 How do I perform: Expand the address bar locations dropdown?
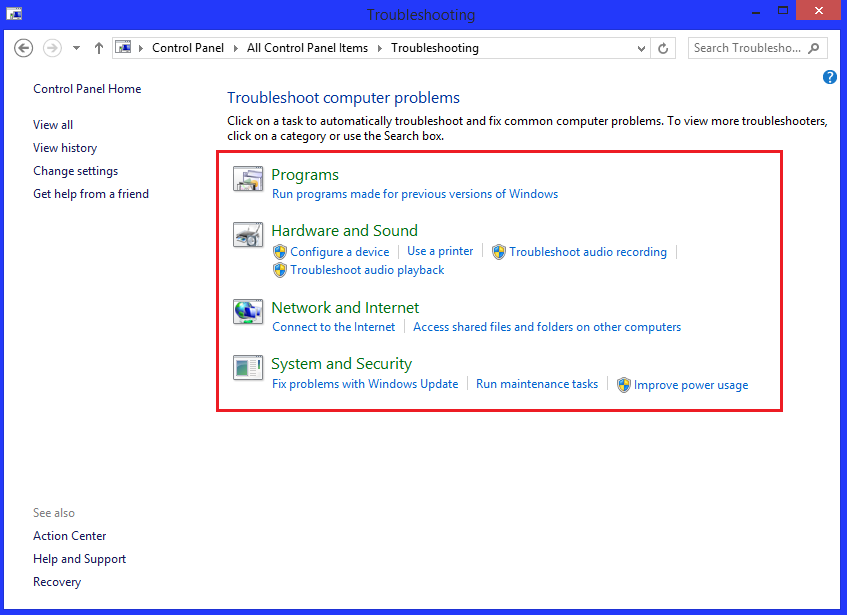643,47
